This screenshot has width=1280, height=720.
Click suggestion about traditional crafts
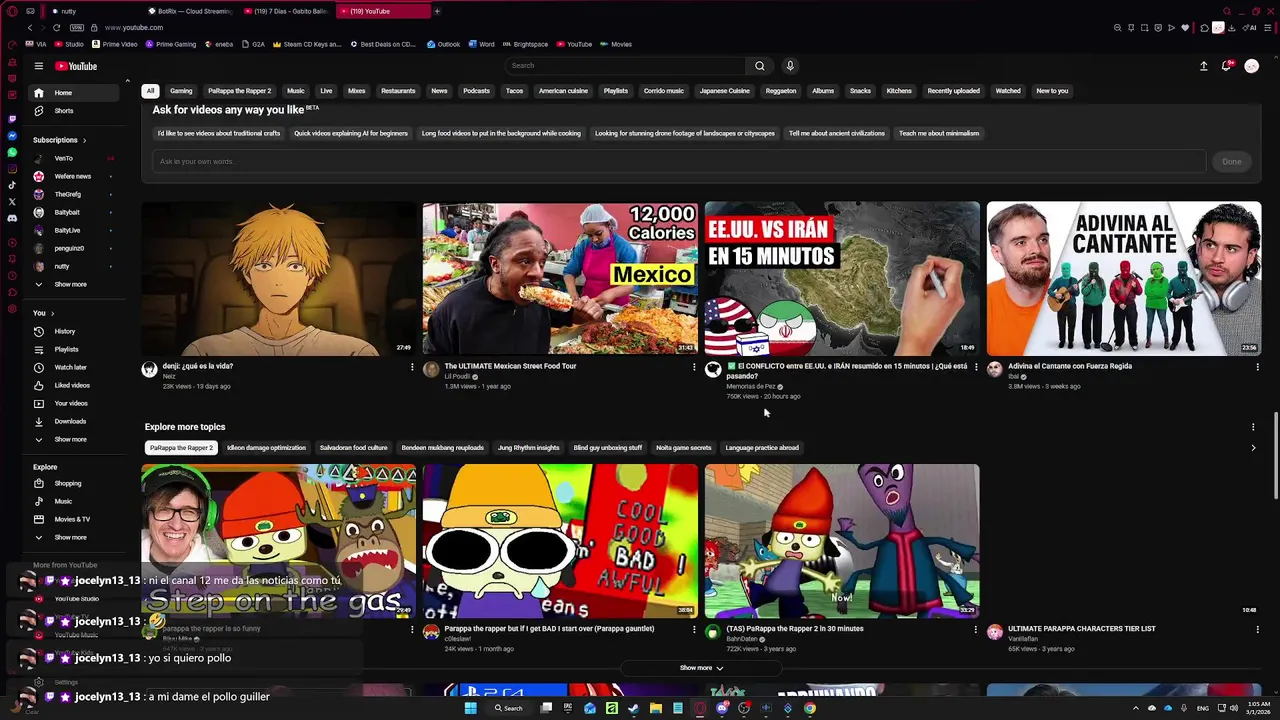pyautogui.click(x=219, y=133)
